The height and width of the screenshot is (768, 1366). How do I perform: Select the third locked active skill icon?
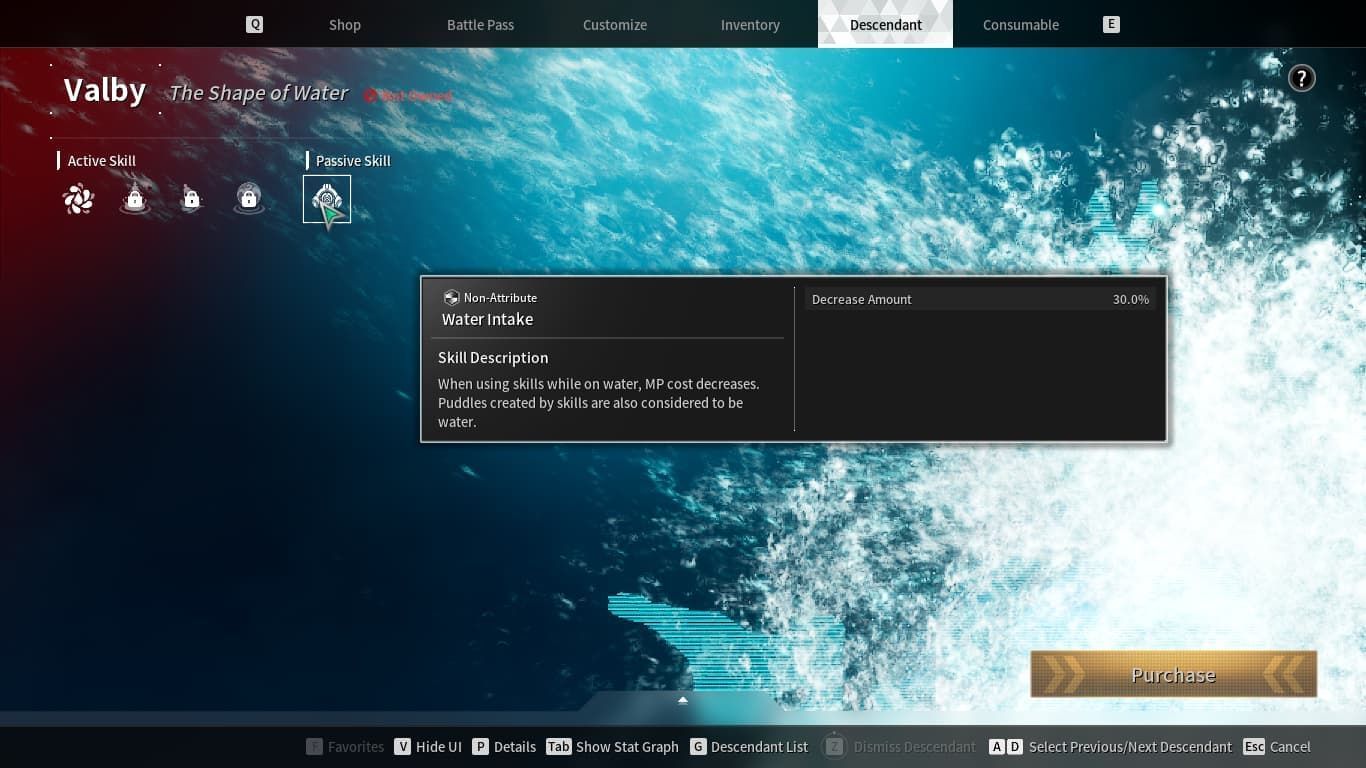point(191,199)
